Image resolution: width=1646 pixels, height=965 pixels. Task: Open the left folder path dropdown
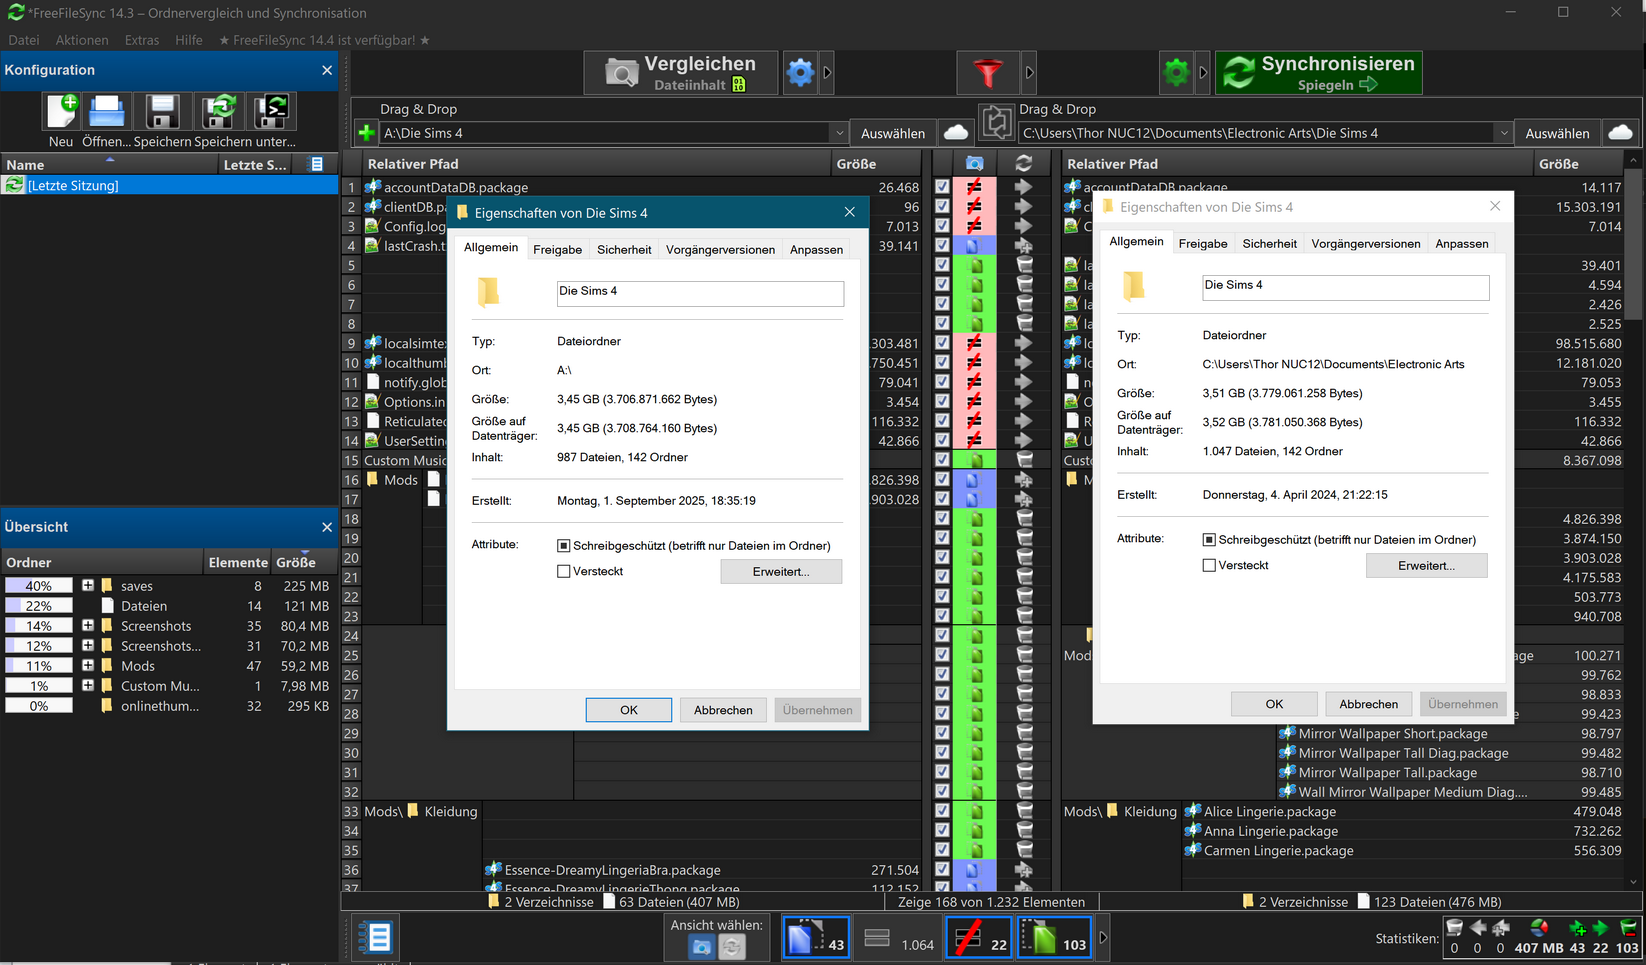(839, 133)
